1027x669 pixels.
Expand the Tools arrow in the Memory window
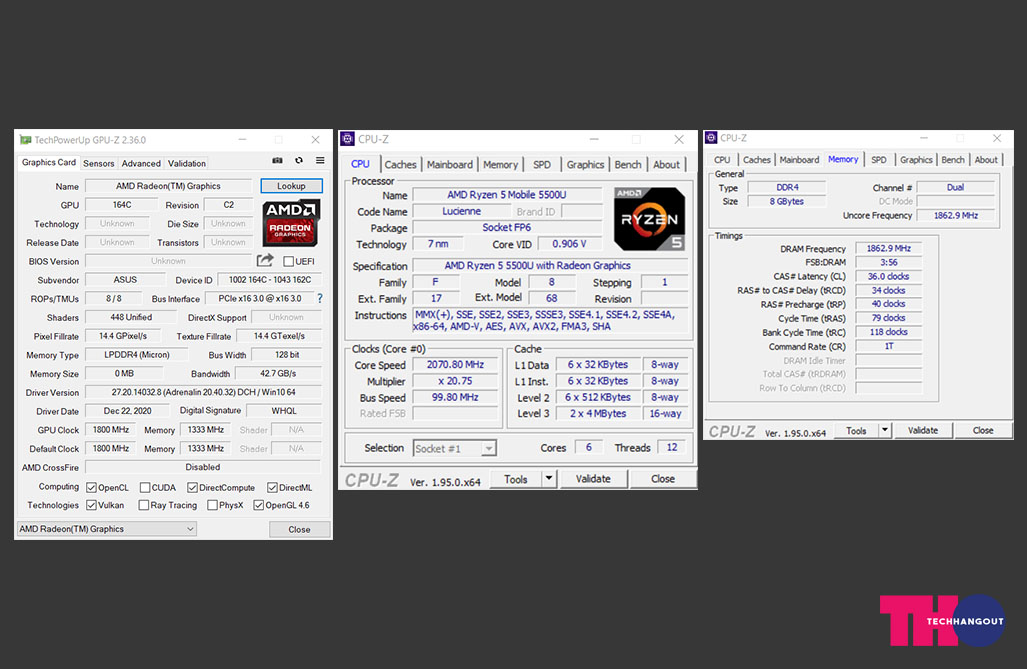point(884,430)
